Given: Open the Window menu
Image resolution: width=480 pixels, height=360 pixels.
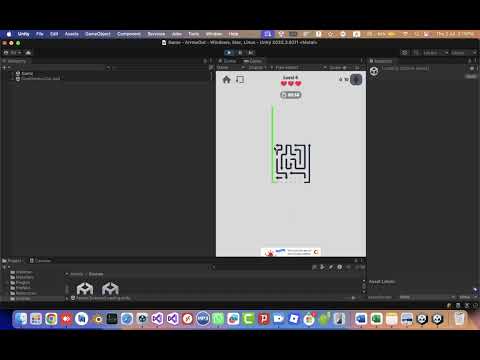Looking at the screenshot, I should pos(214,34).
